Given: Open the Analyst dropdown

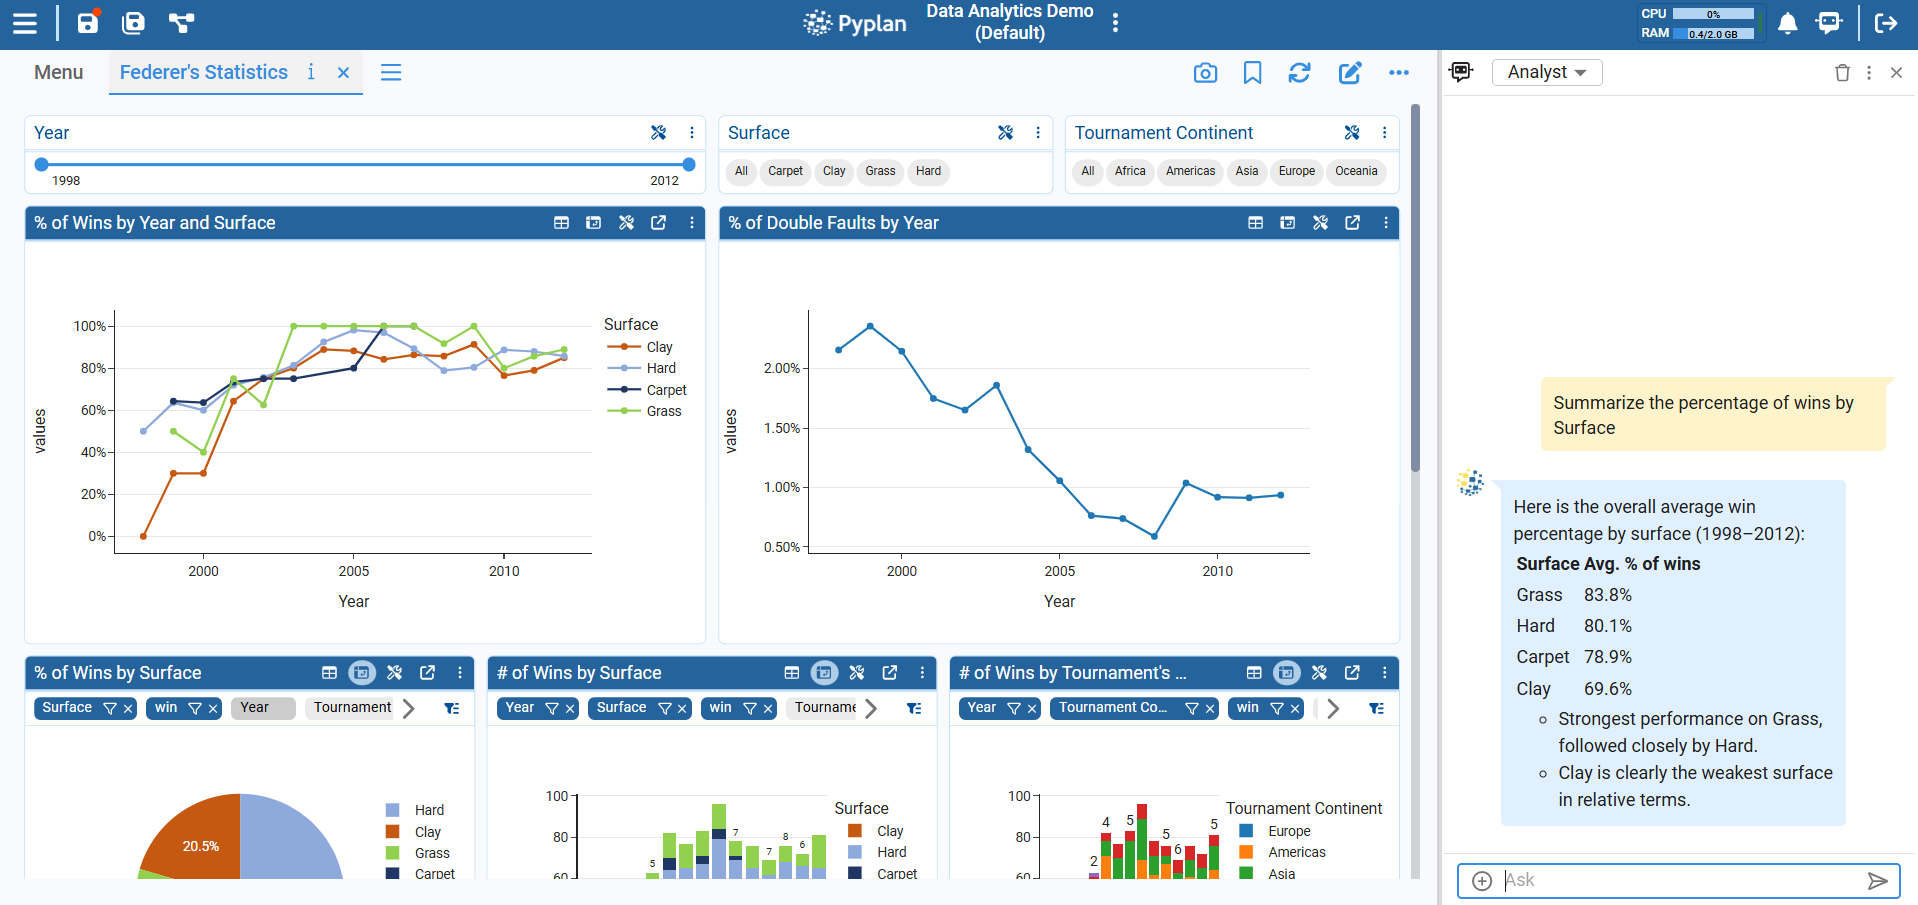Looking at the screenshot, I should (1546, 72).
